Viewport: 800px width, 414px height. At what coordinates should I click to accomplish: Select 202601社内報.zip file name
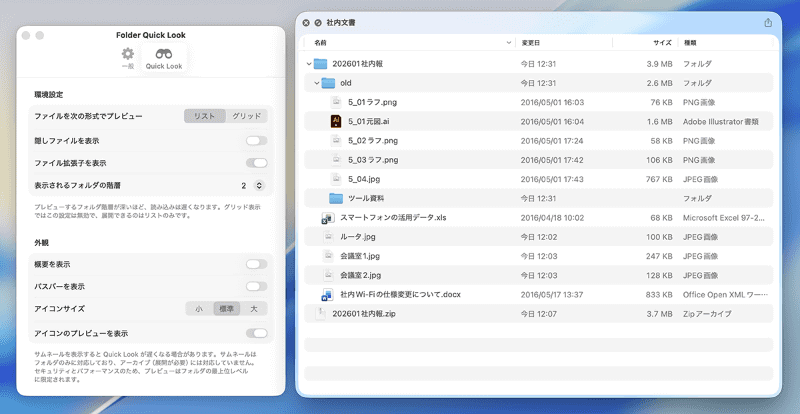coord(364,314)
